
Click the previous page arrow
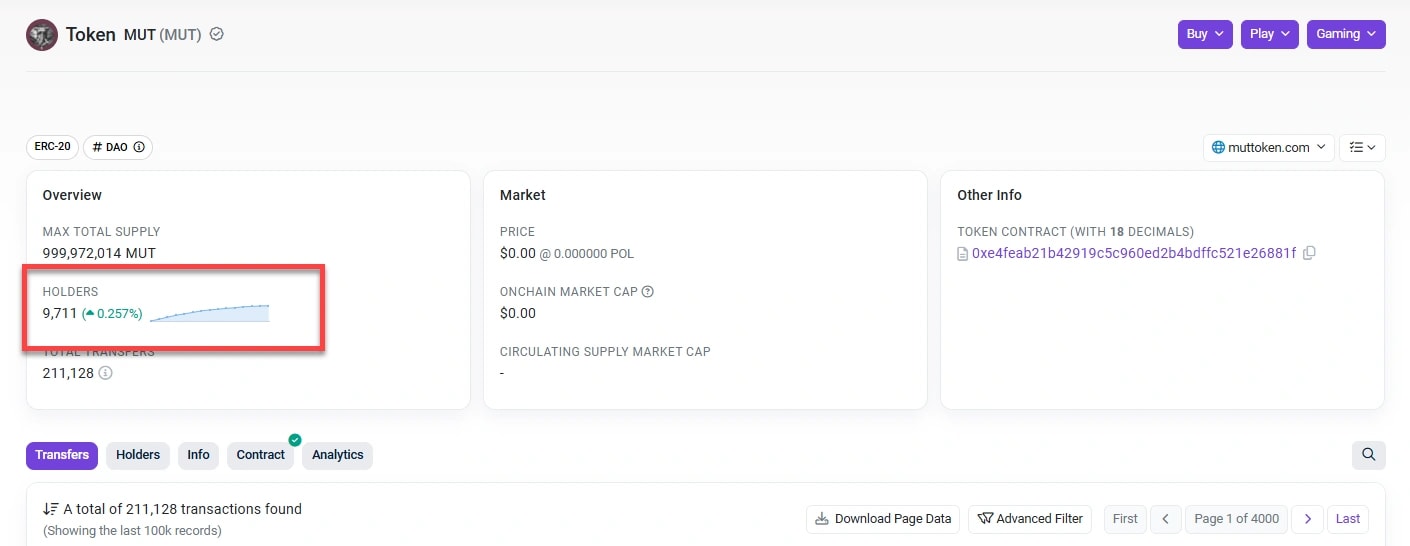(x=1165, y=519)
